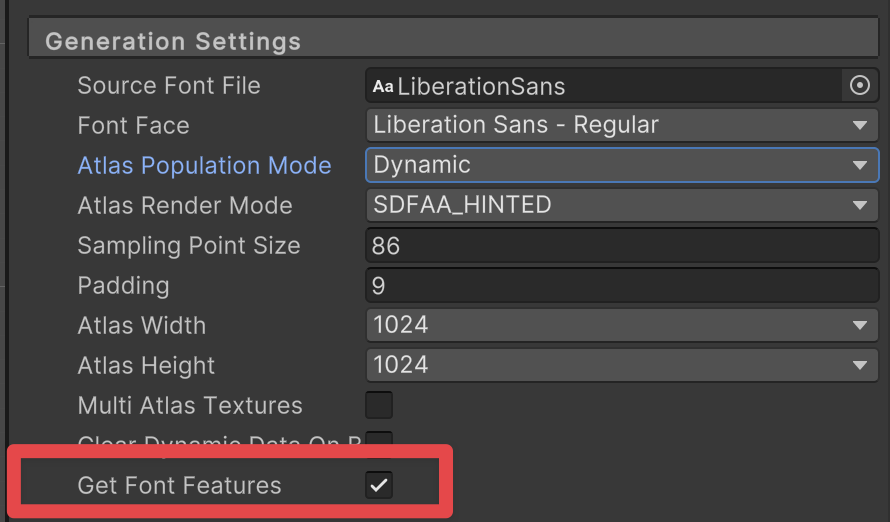Click the Padding value field
This screenshot has width=890, height=522.
point(621,285)
